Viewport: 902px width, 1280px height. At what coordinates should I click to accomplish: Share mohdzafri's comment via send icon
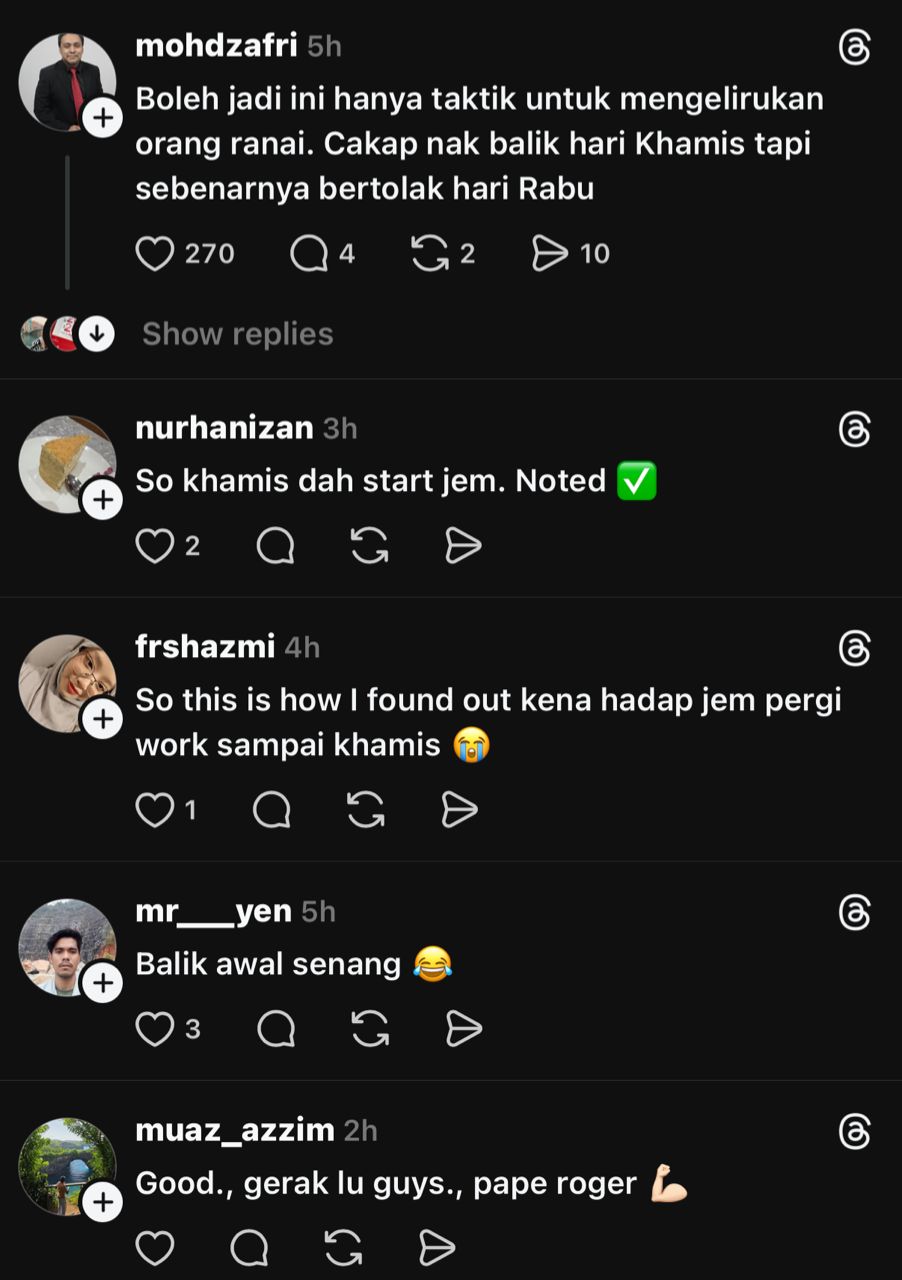pos(550,254)
